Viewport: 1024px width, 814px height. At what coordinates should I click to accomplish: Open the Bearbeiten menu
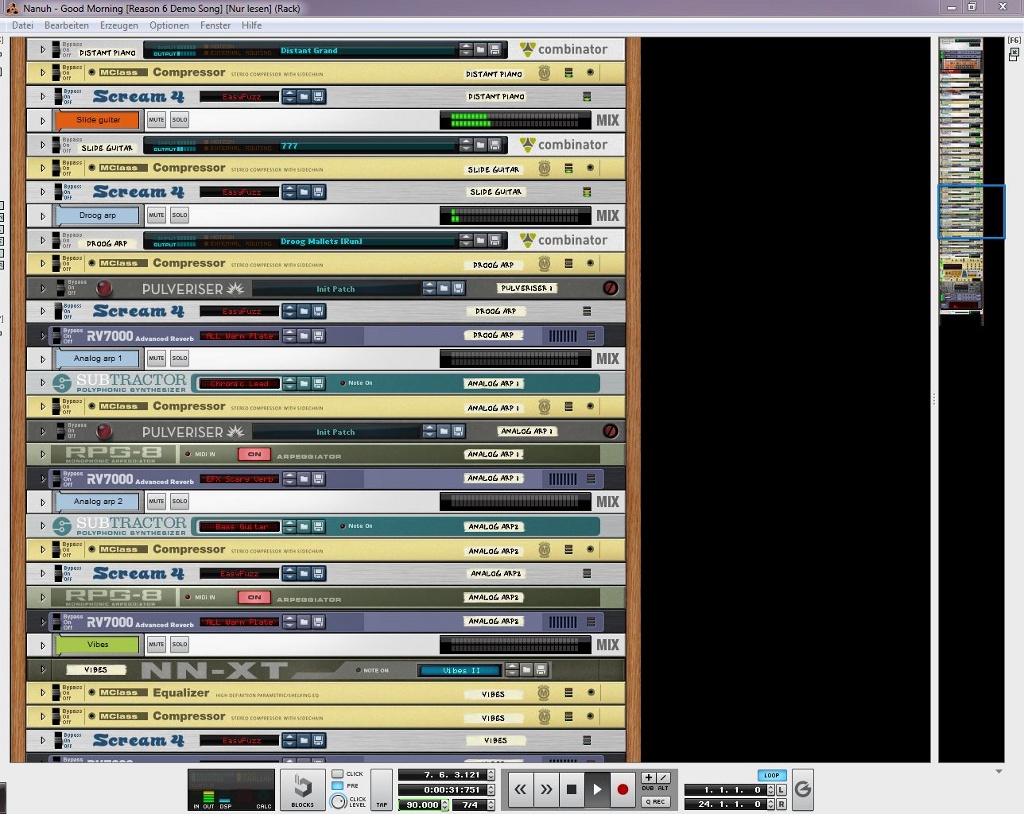66,25
